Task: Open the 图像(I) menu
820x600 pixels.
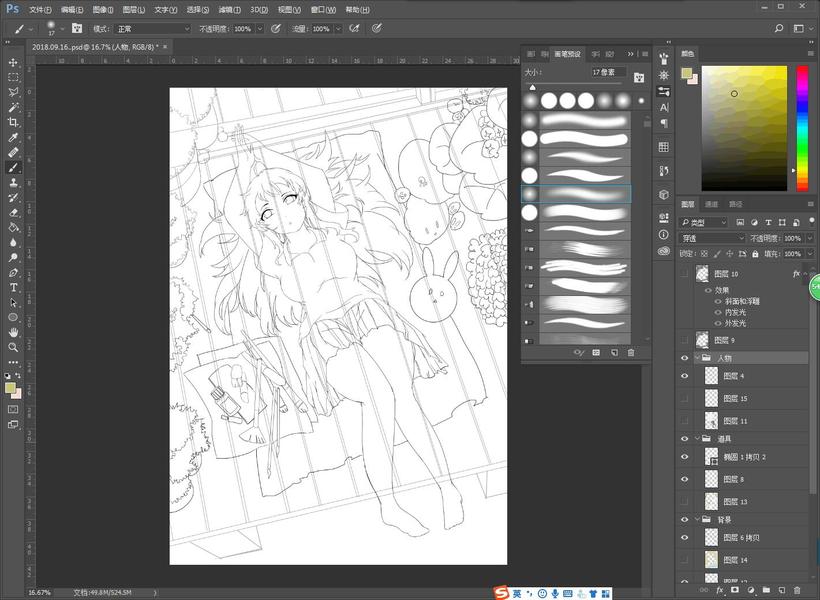Action: (x=103, y=9)
